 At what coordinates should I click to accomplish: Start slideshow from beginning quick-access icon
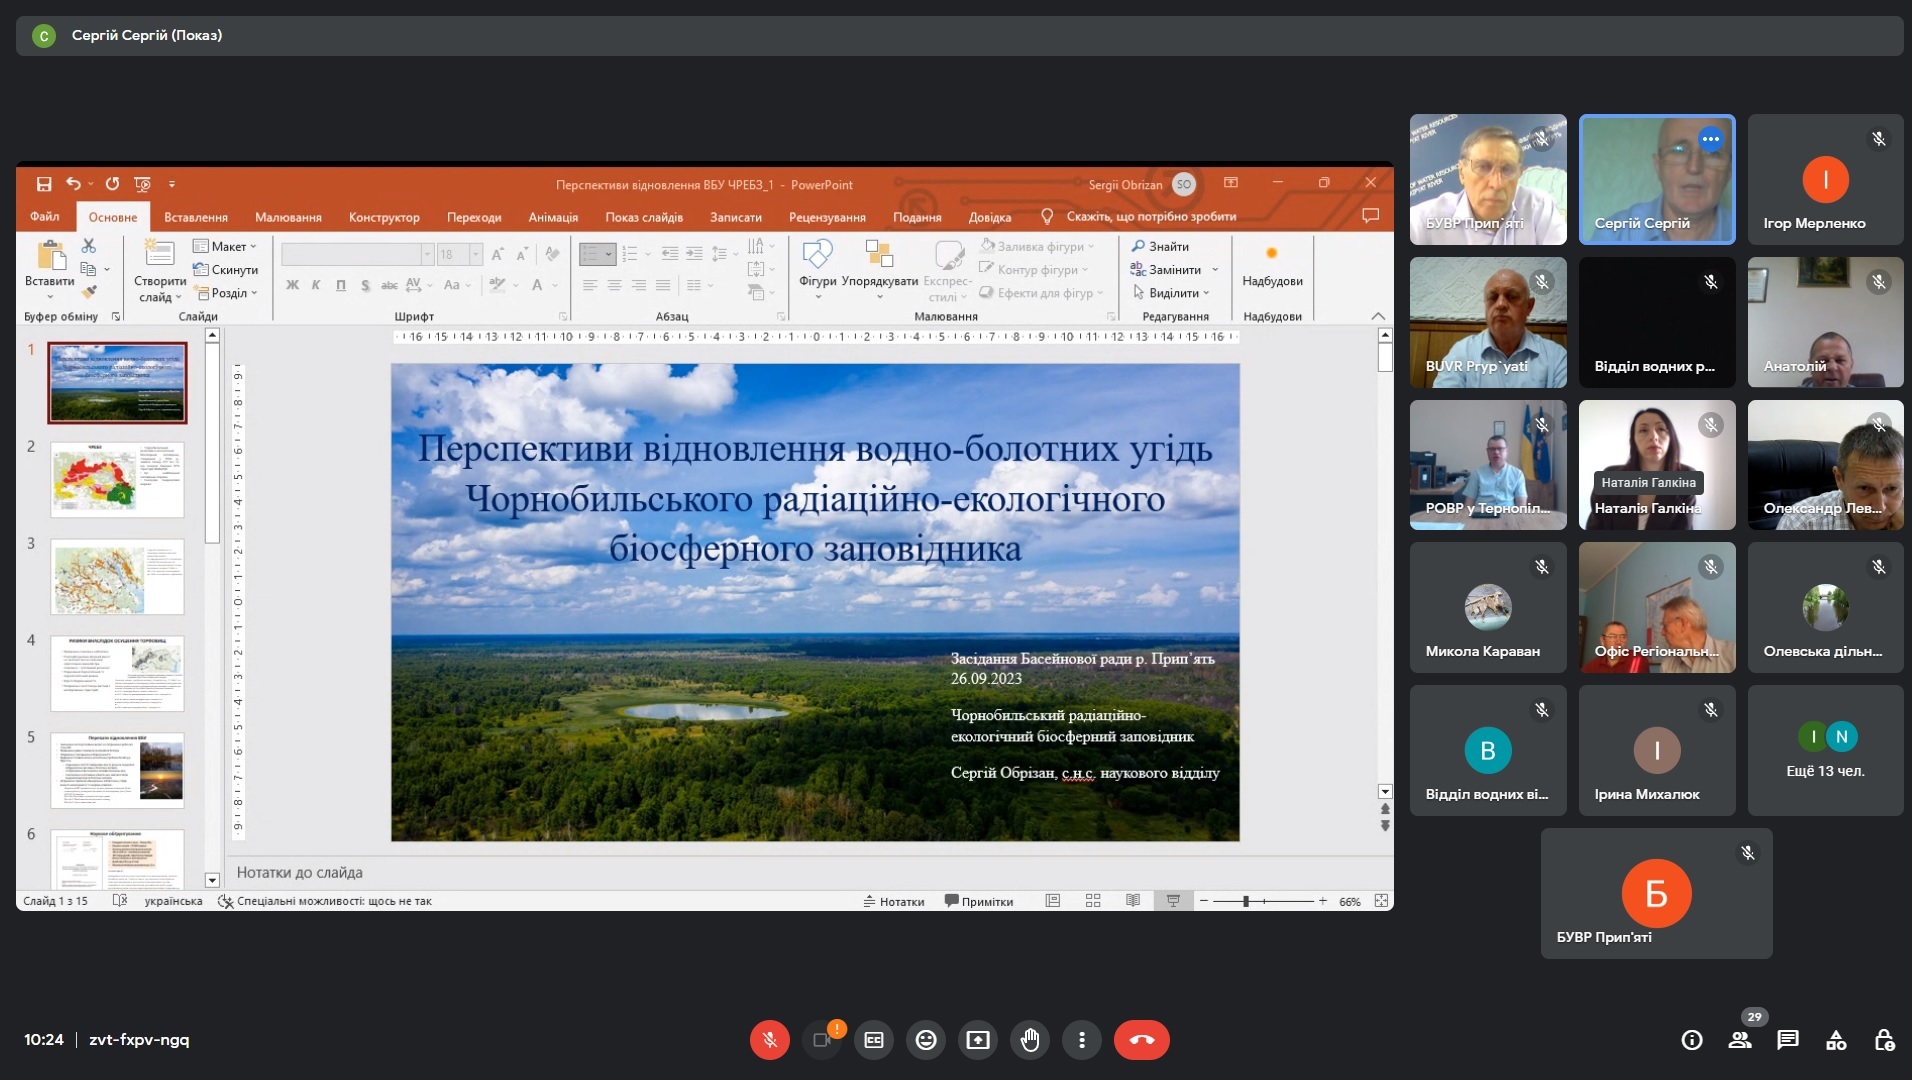142,184
